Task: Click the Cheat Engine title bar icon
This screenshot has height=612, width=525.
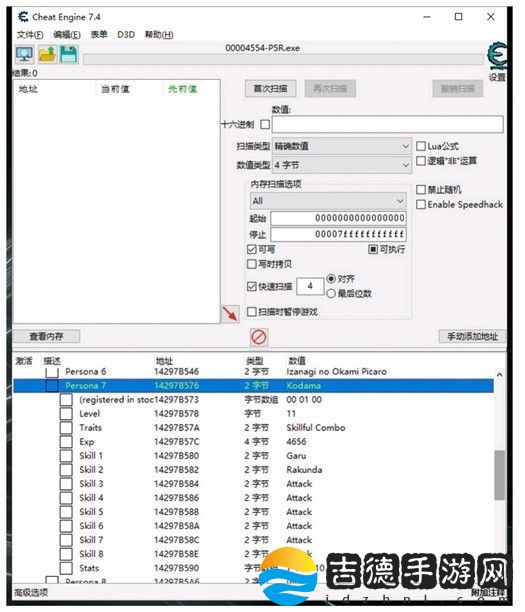Action: coord(23,17)
